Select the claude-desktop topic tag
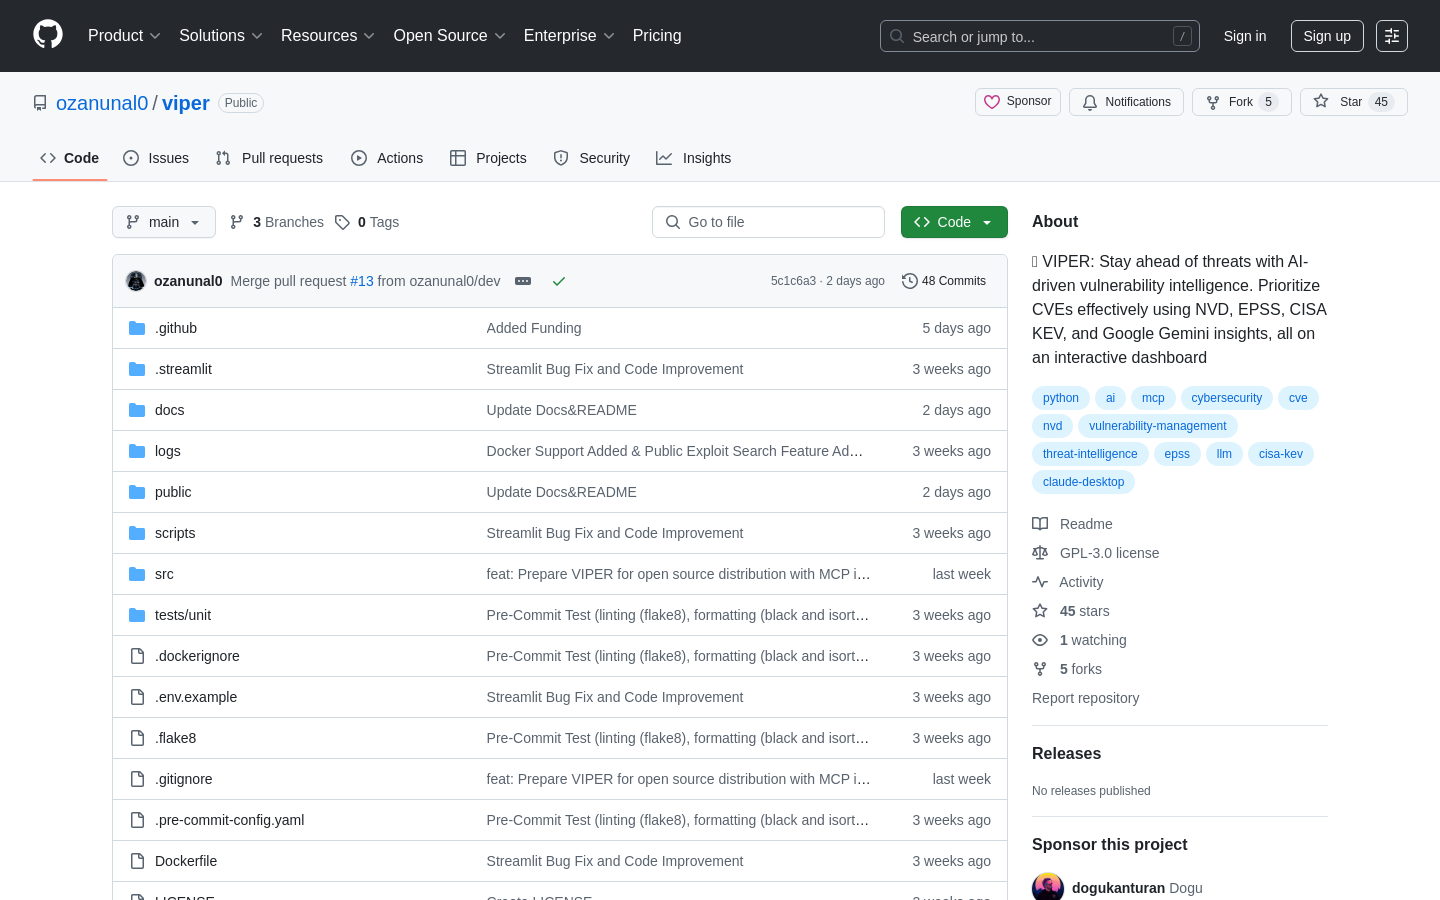This screenshot has height=900, width=1440. click(1083, 482)
